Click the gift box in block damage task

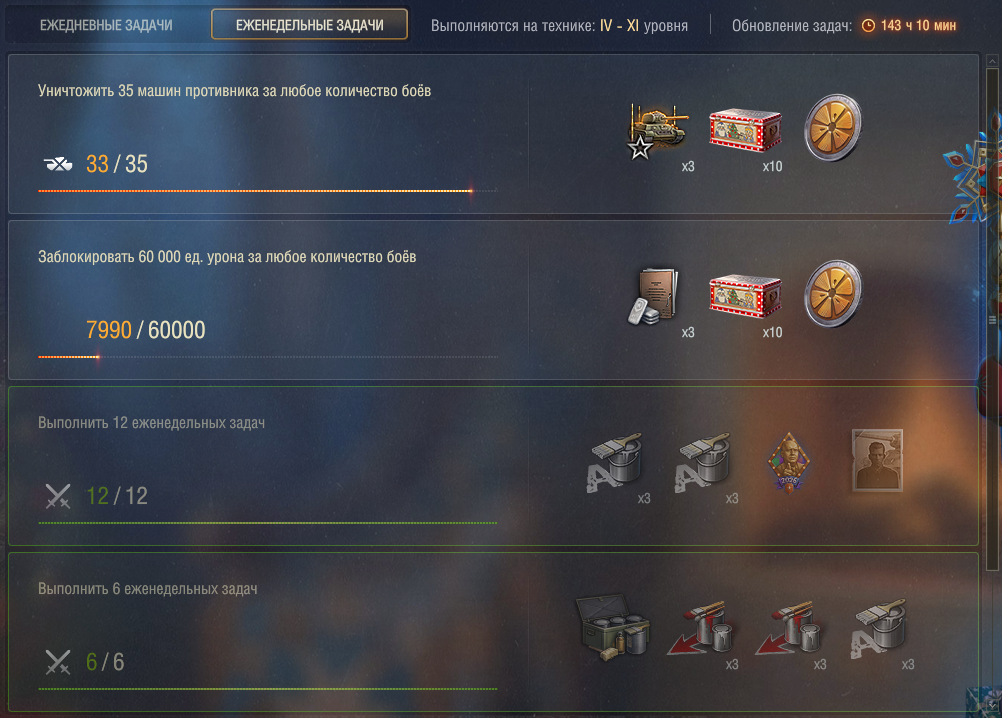[x=745, y=296]
